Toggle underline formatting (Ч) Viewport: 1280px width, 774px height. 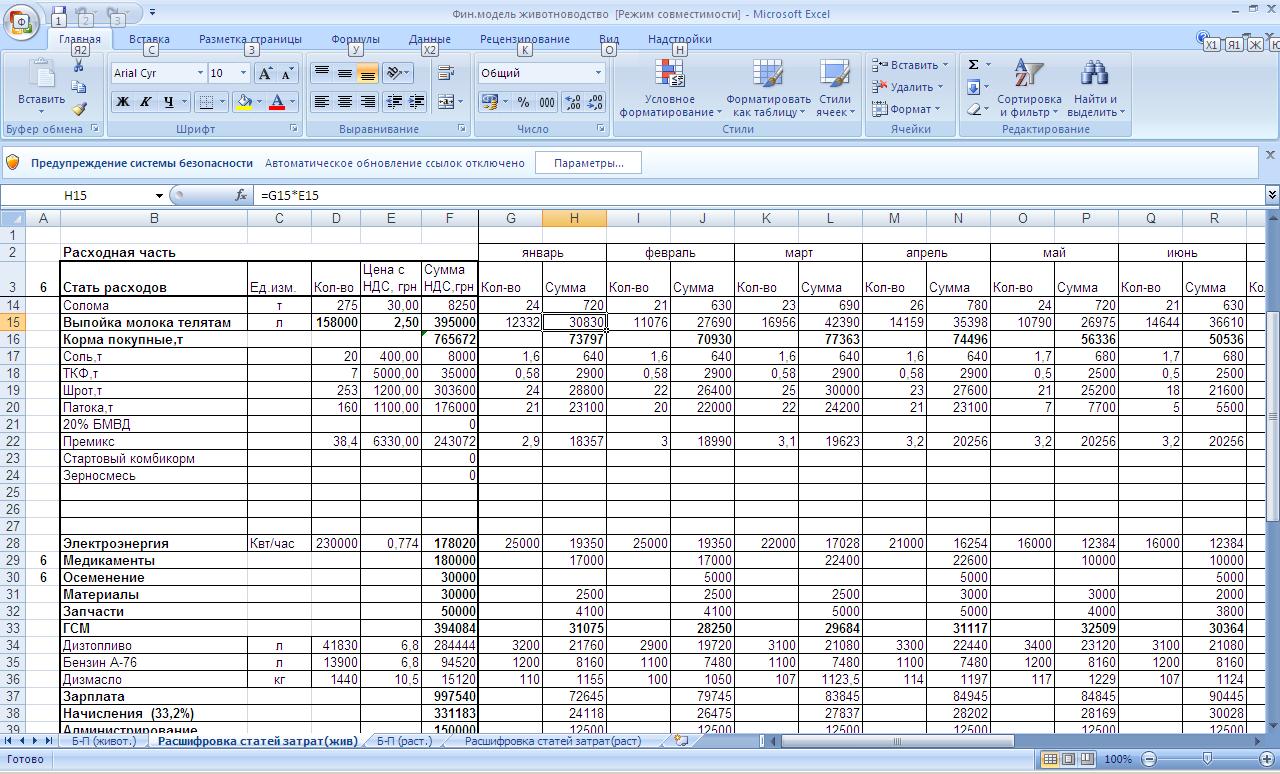pyautogui.click(x=169, y=102)
